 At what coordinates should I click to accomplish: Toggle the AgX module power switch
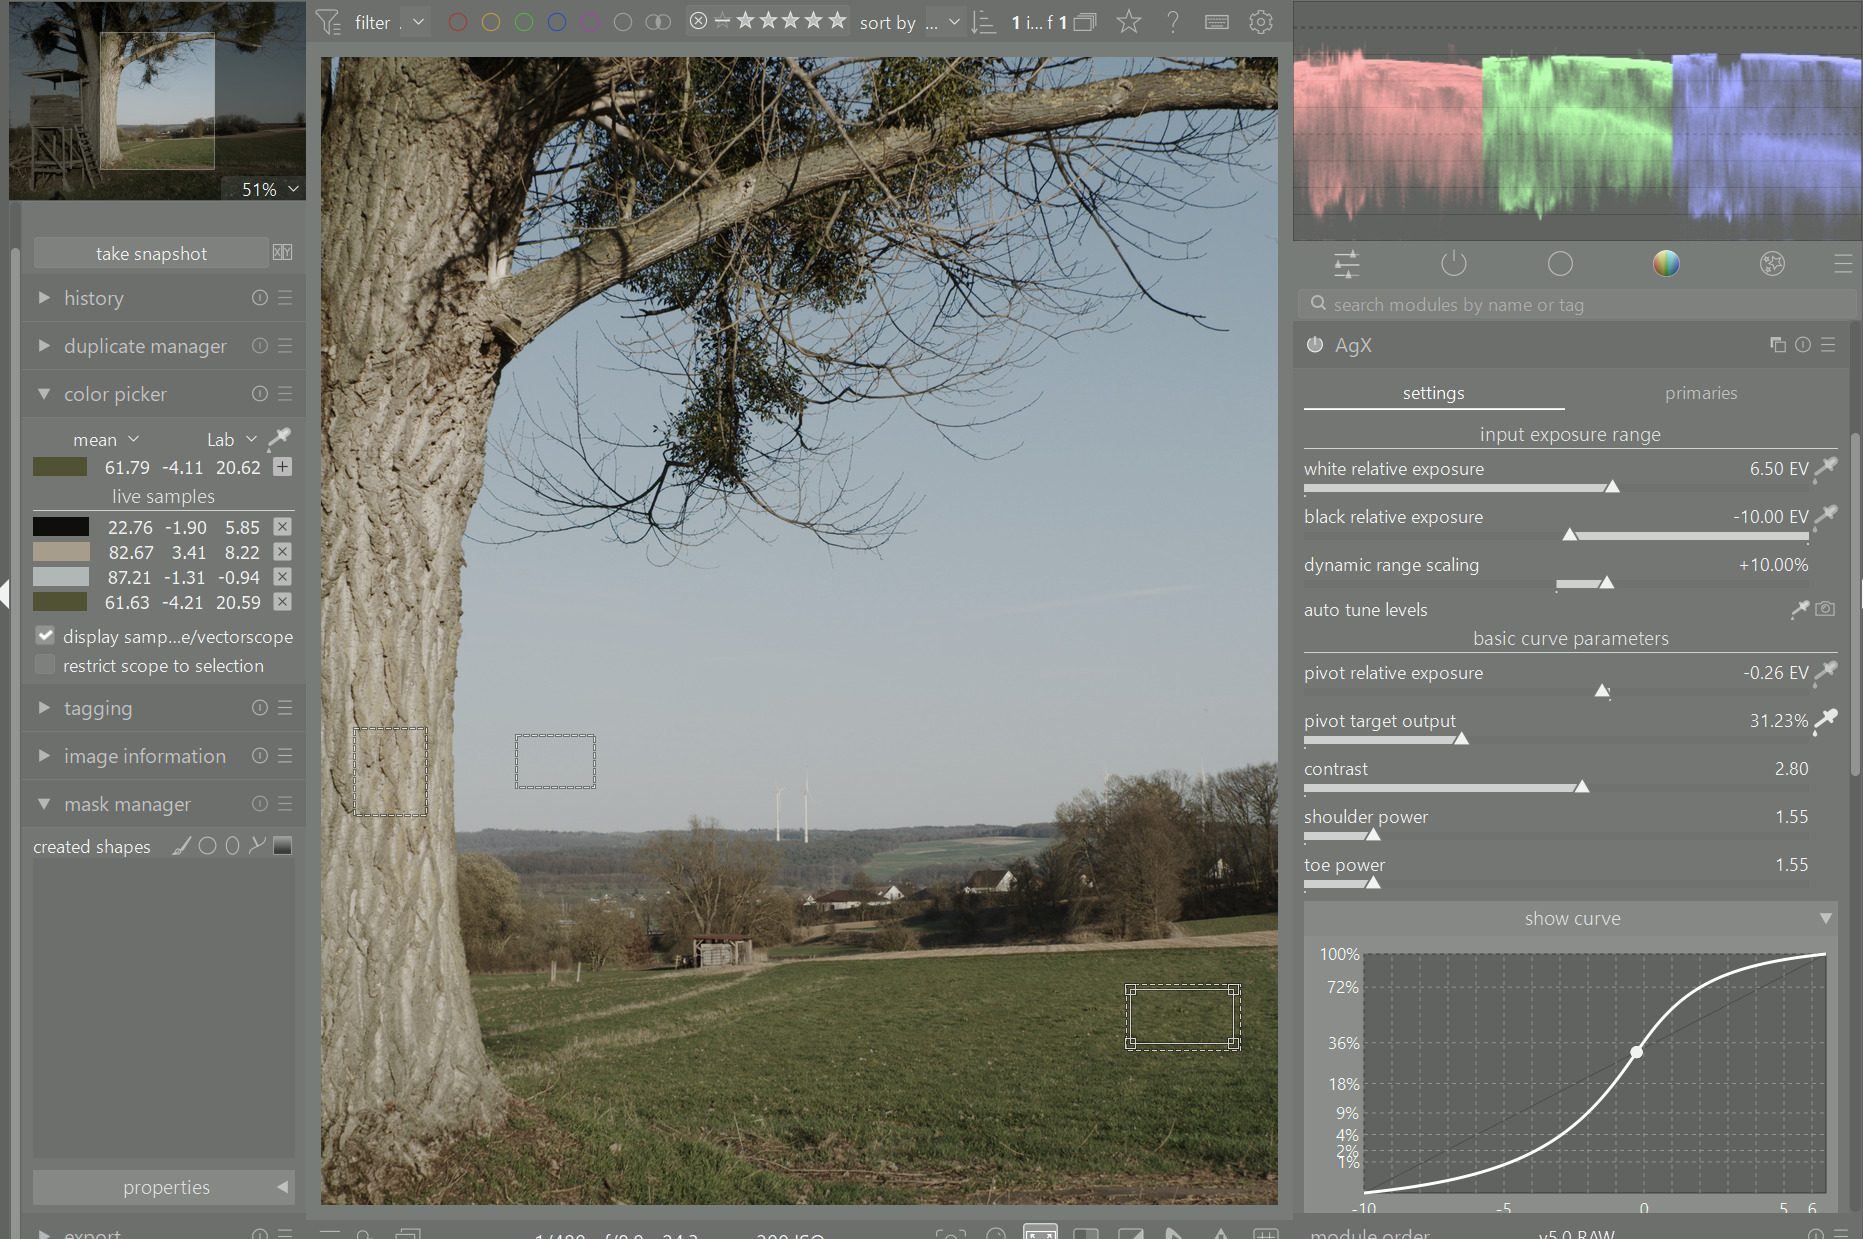pos(1315,345)
